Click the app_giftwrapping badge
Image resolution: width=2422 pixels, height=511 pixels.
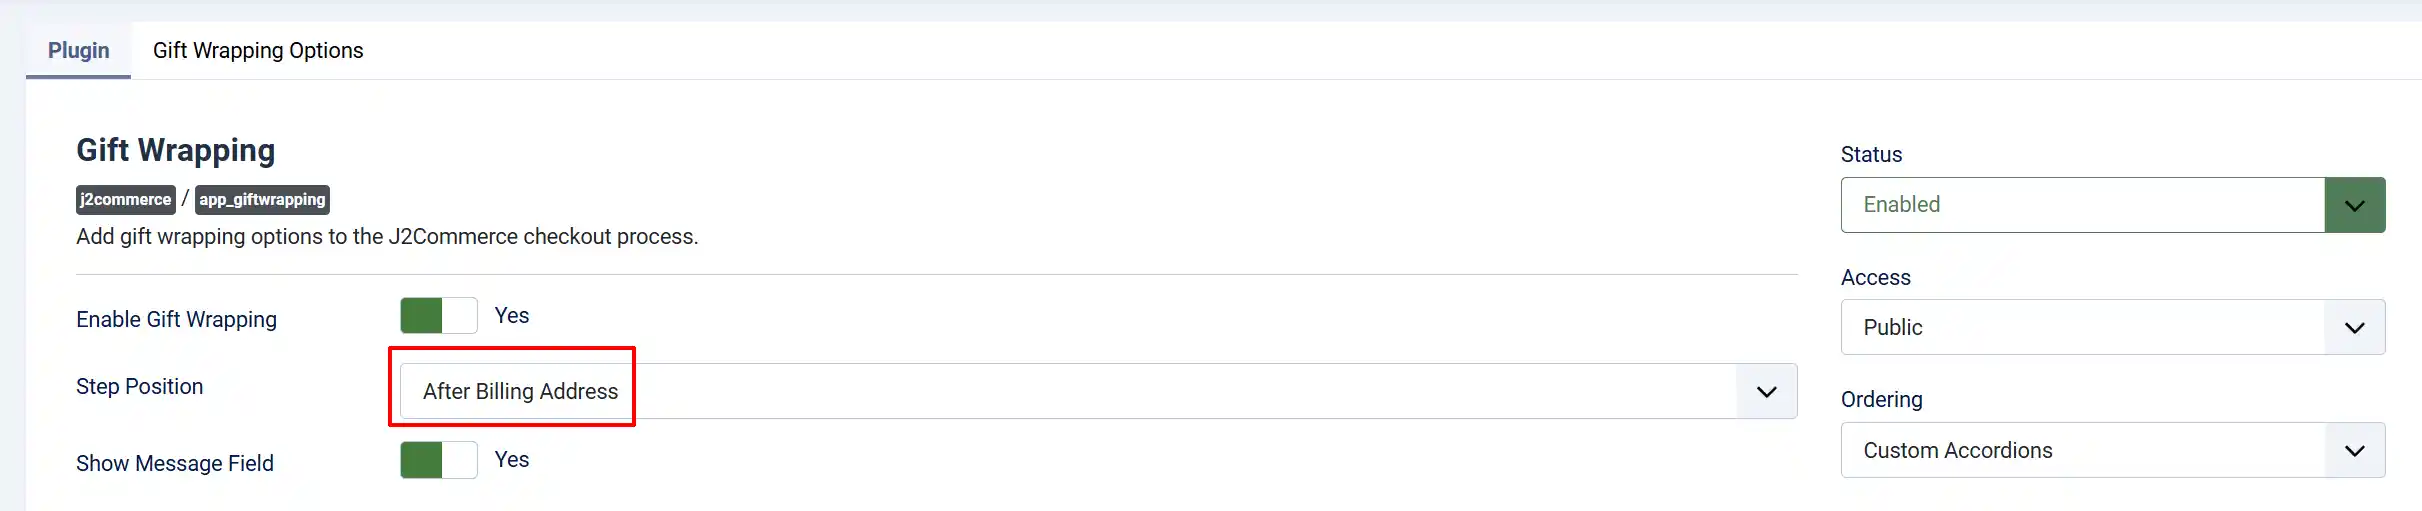[x=262, y=199]
